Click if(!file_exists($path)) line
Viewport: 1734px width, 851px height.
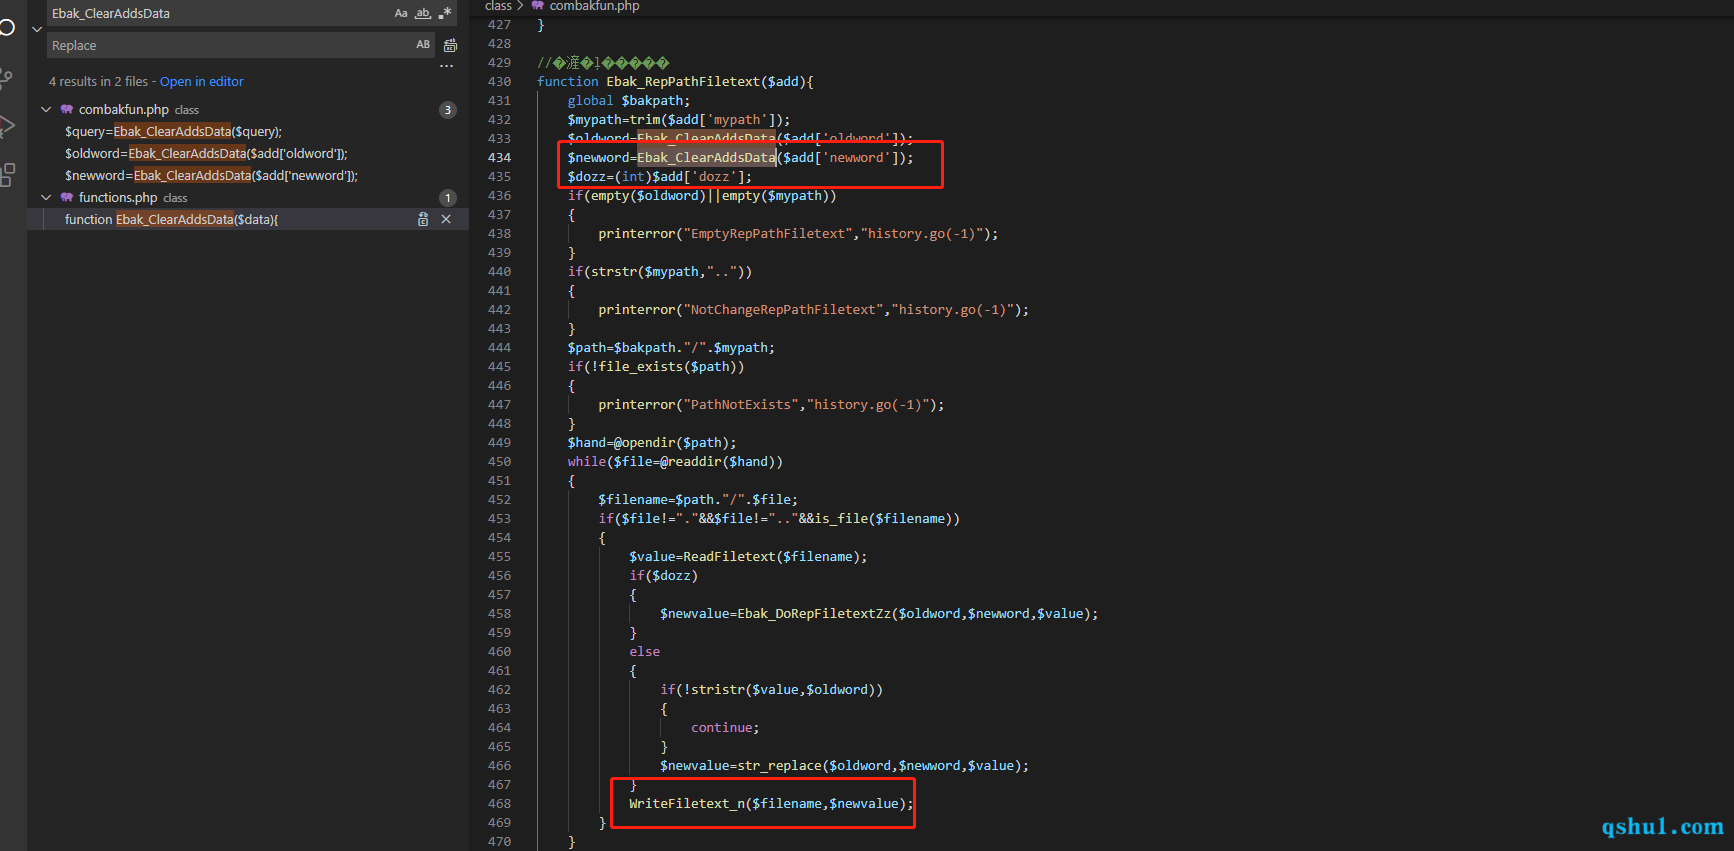coord(656,367)
